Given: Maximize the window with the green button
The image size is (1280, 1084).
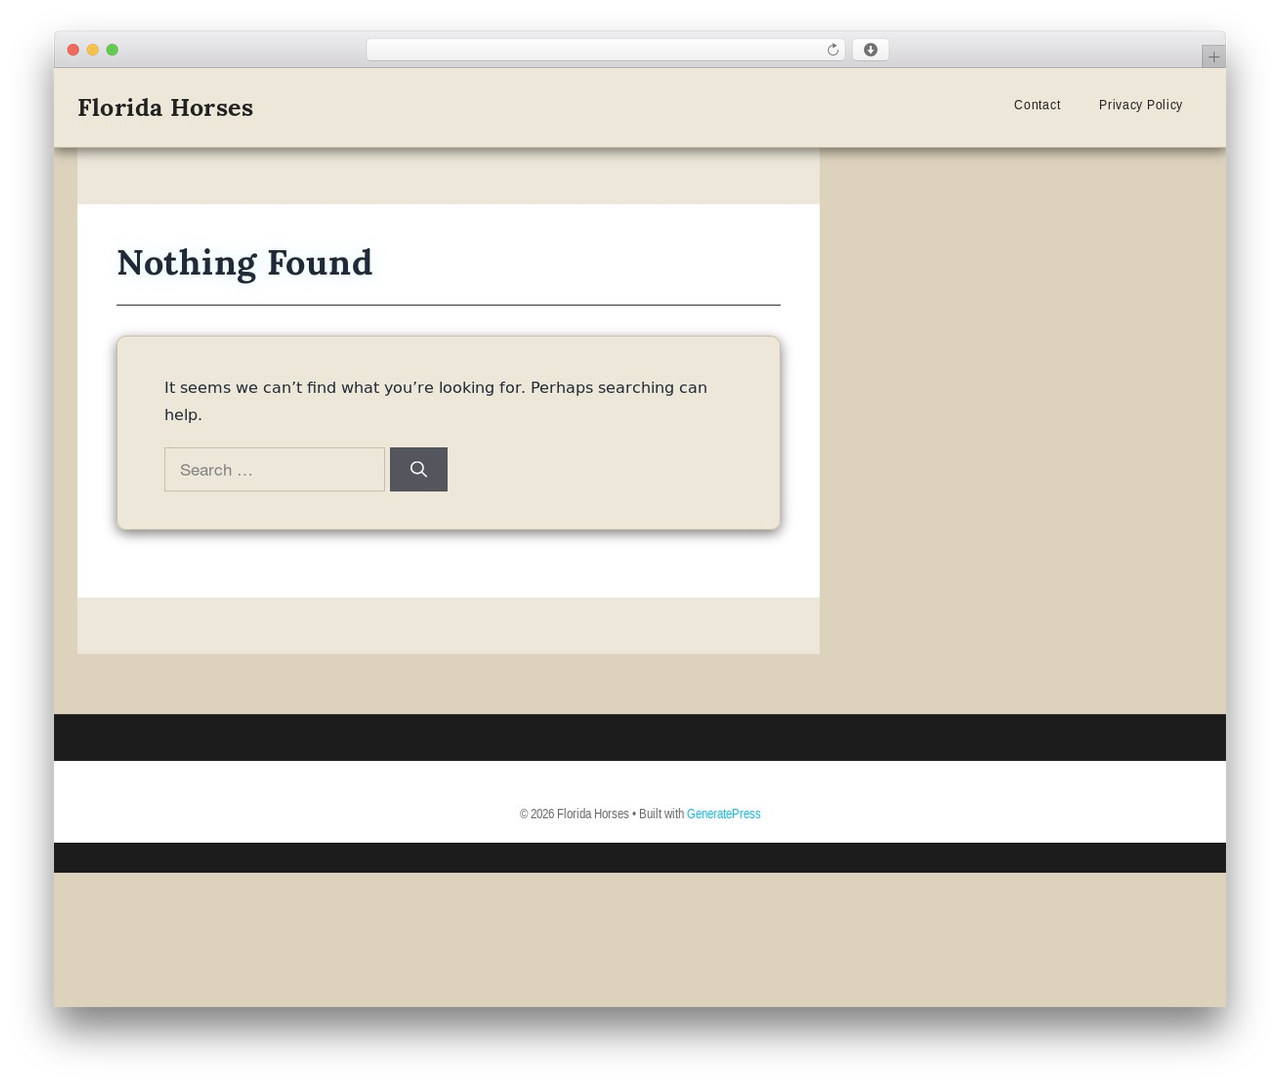Looking at the screenshot, I should click(112, 50).
